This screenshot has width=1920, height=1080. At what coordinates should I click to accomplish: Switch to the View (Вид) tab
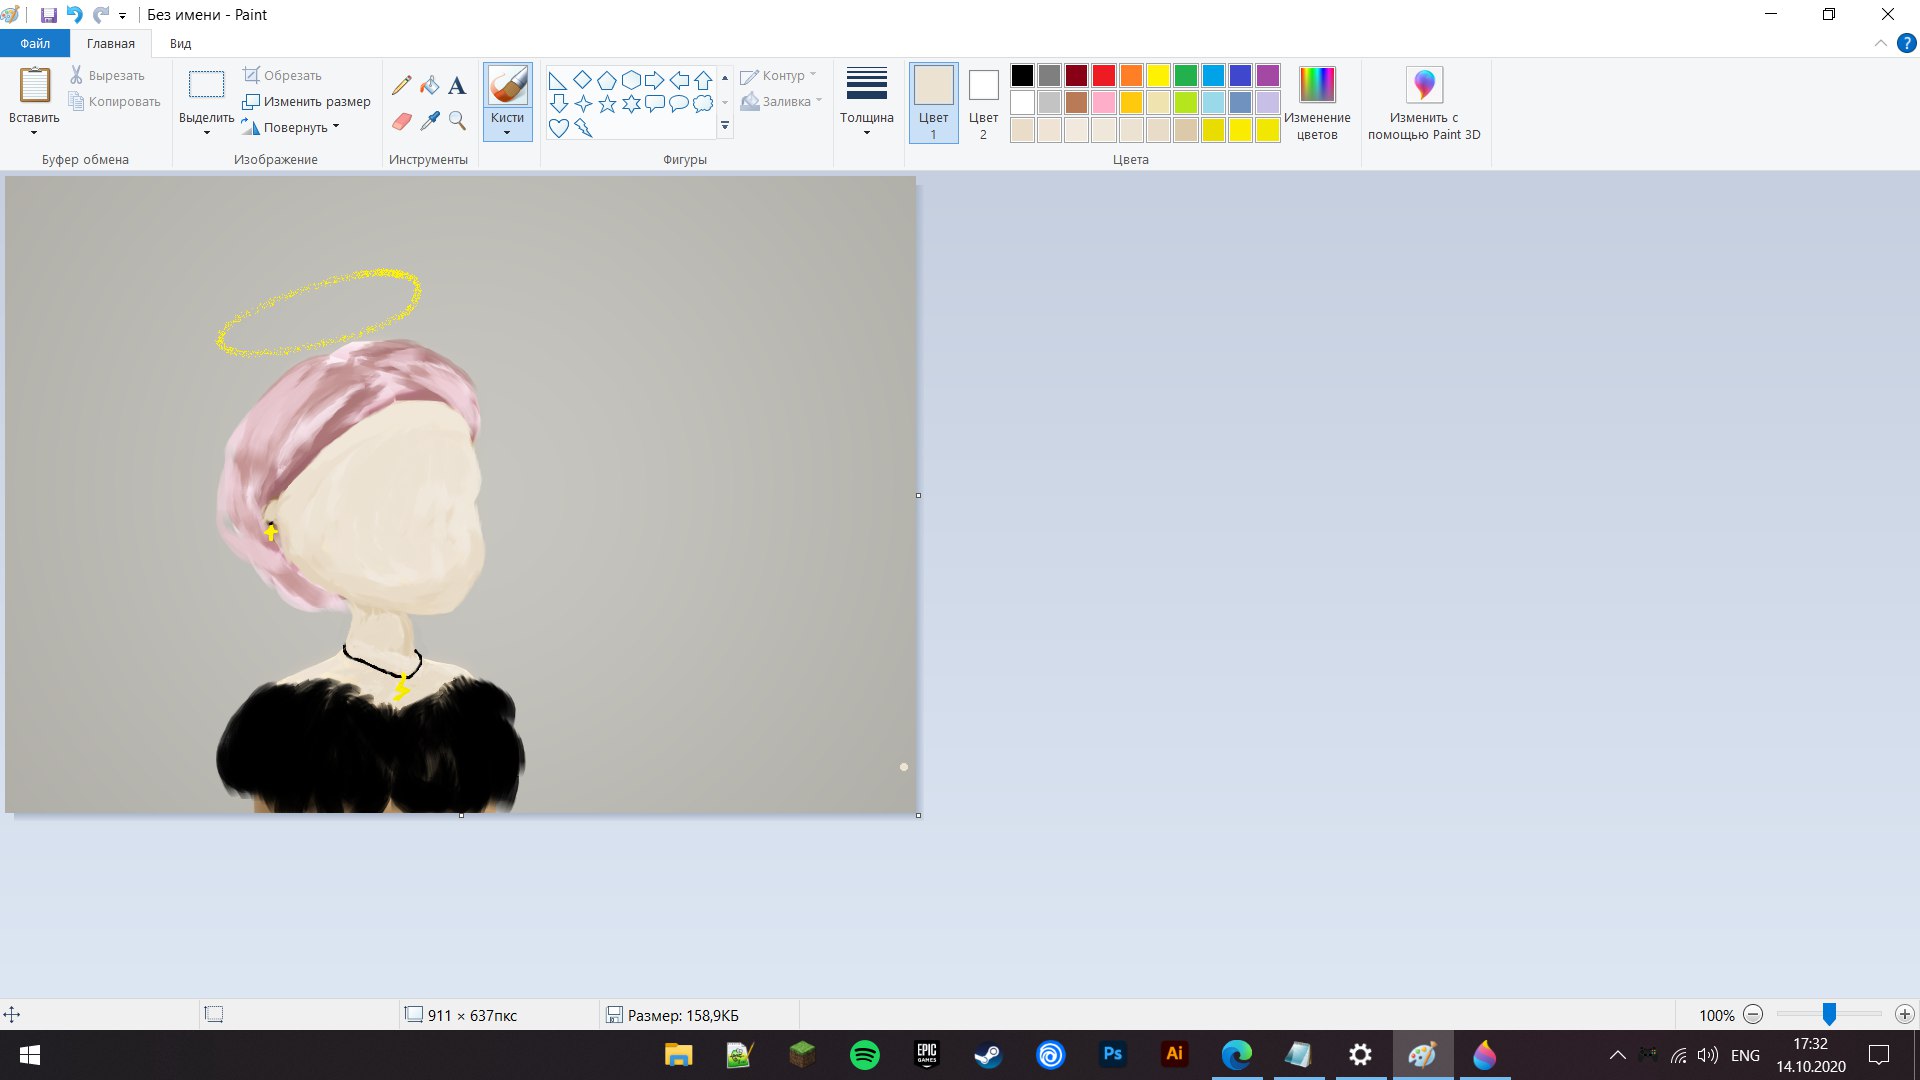180,43
